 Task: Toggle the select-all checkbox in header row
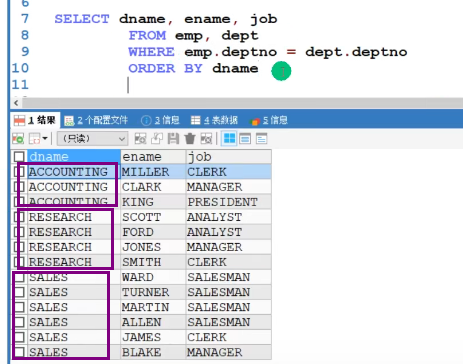19,157
